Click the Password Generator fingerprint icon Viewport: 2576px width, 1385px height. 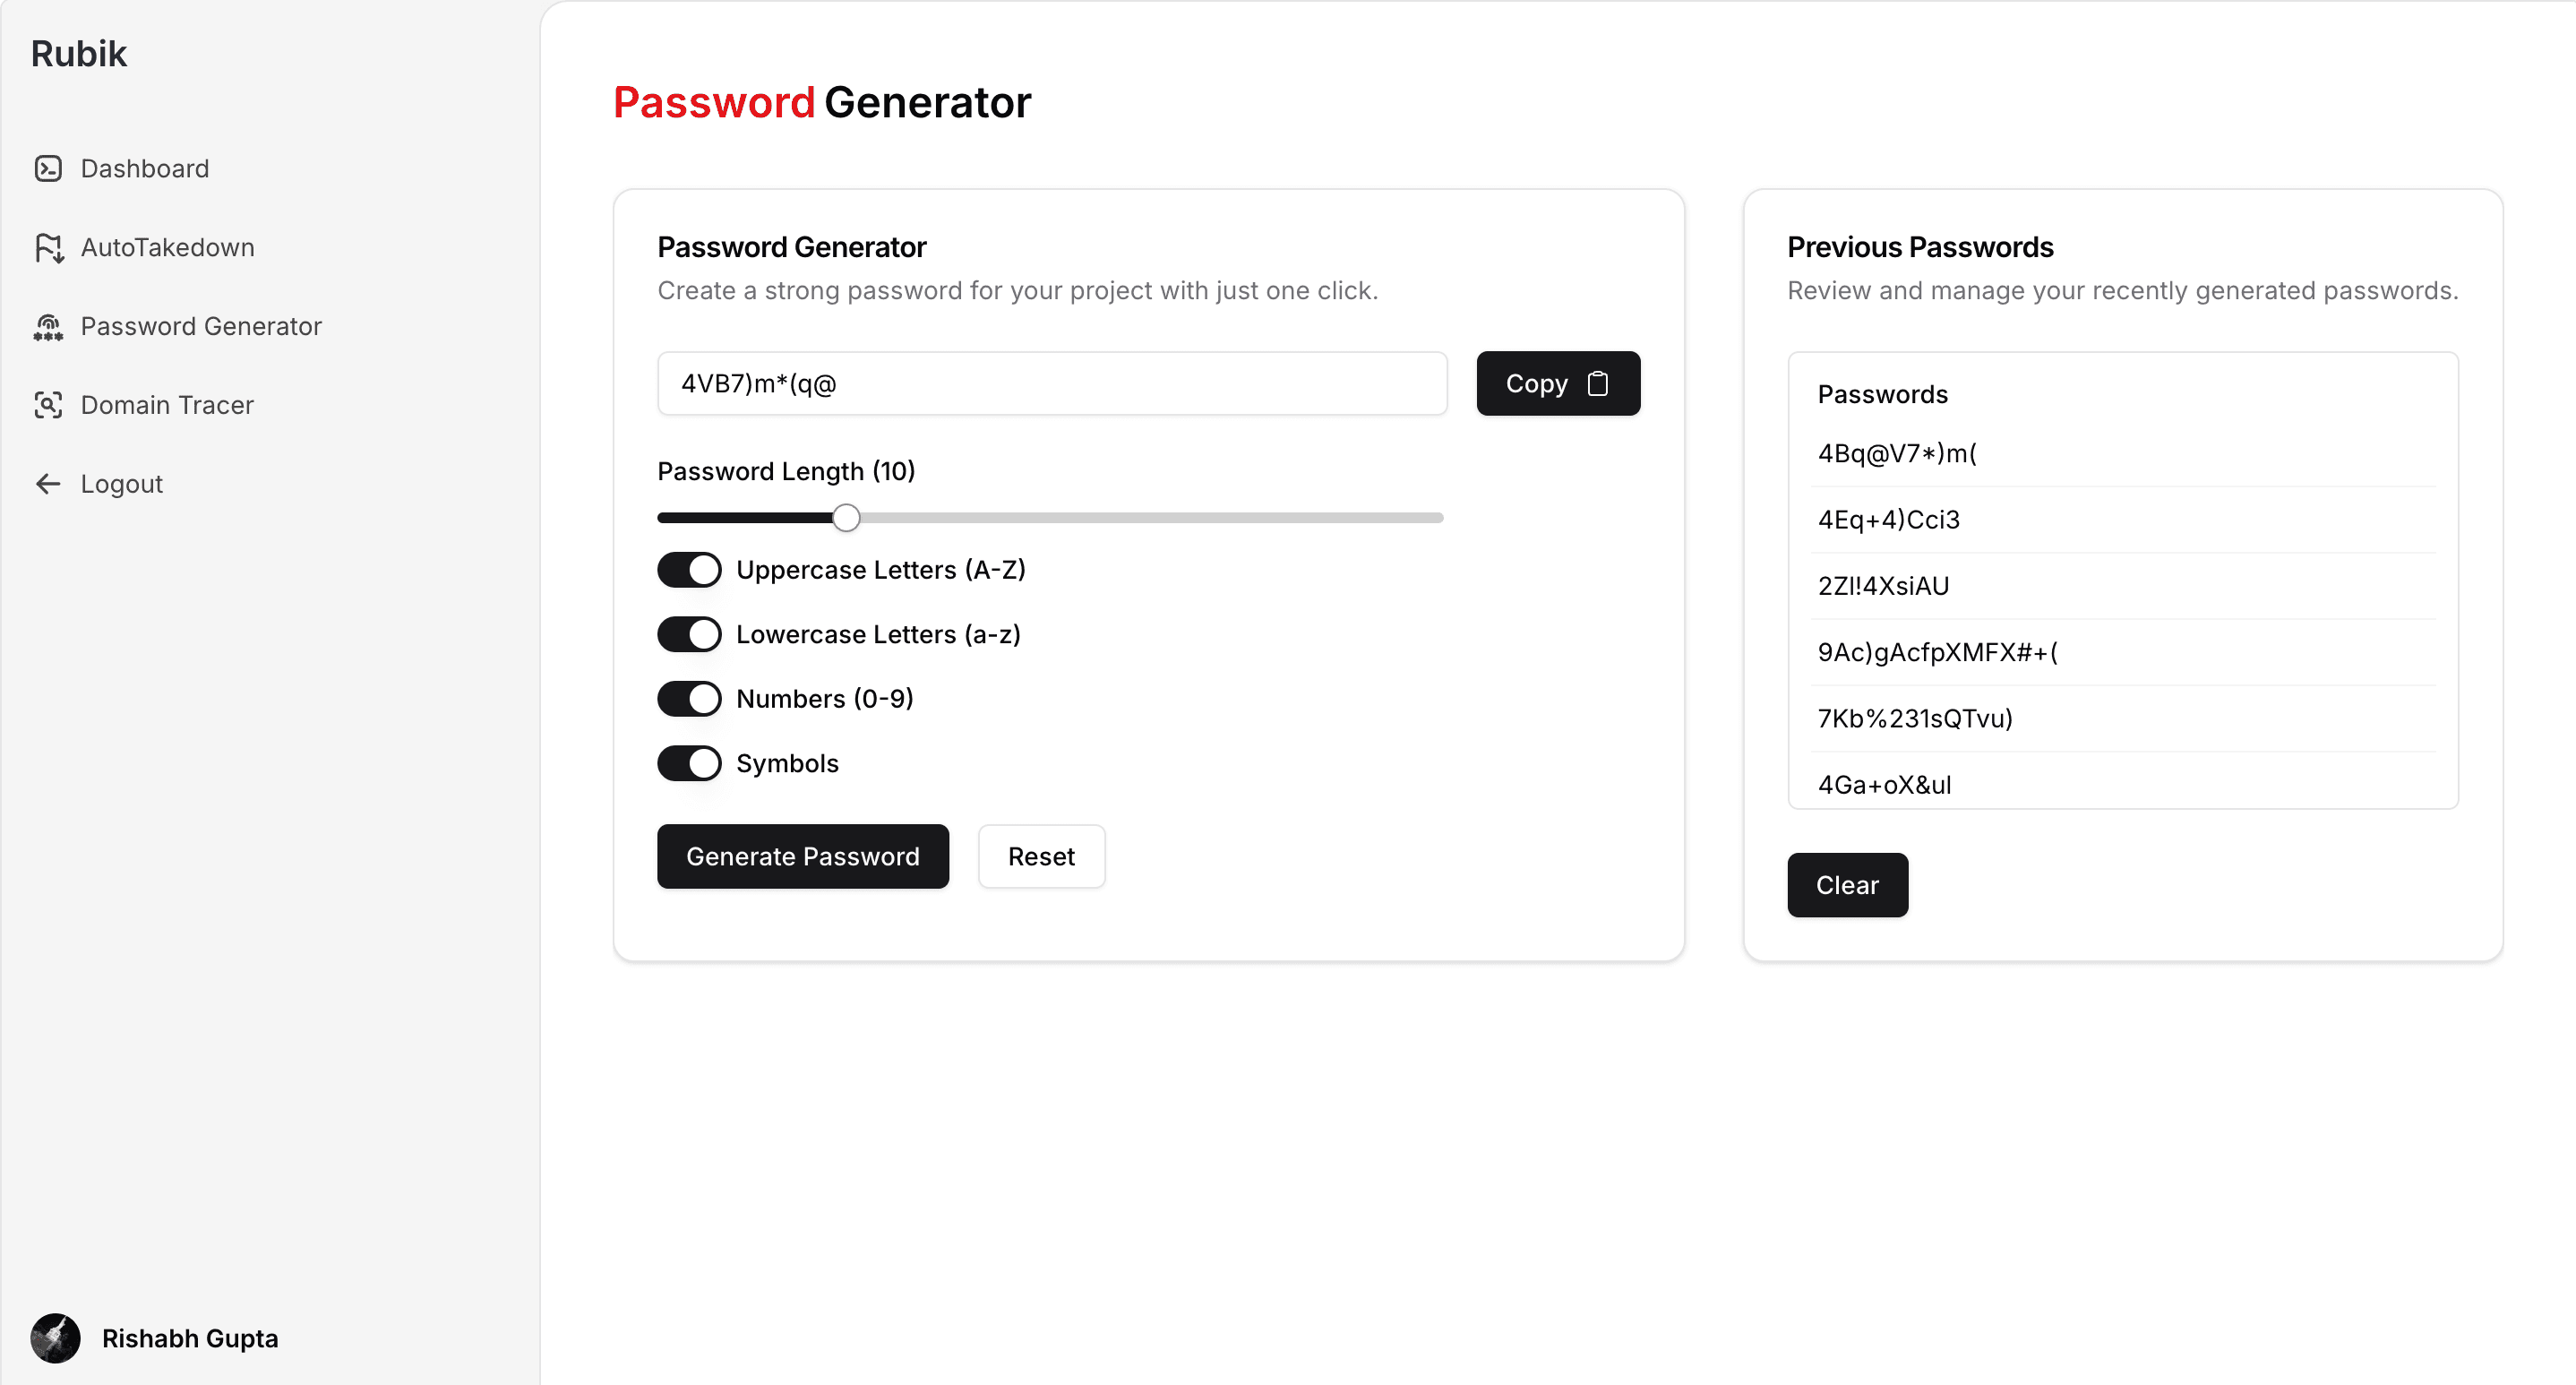(48, 326)
